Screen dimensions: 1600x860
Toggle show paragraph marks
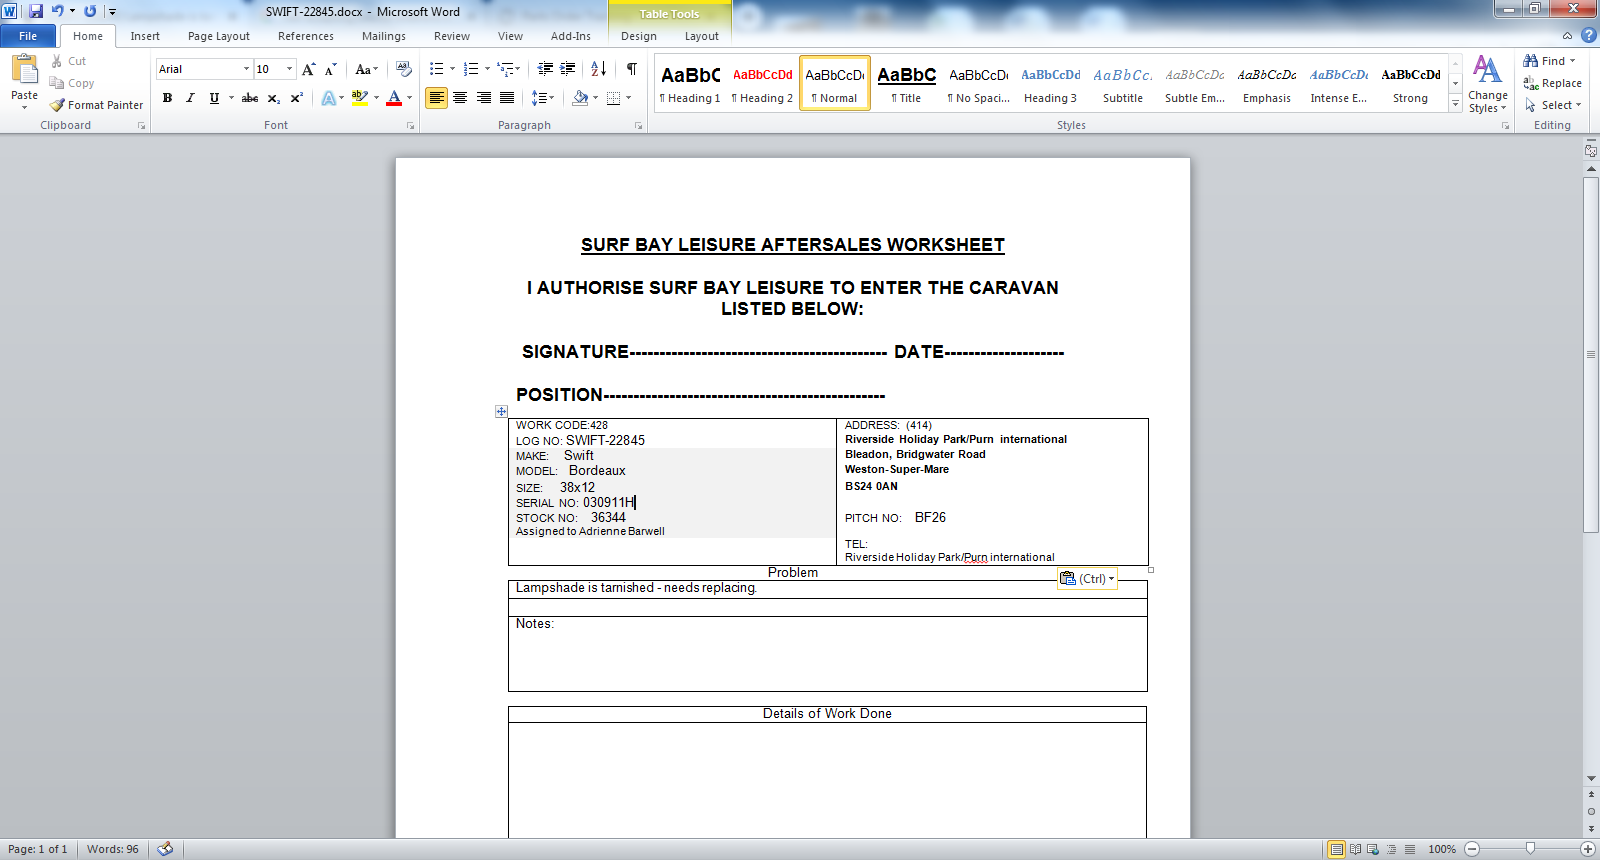click(x=632, y=69)
